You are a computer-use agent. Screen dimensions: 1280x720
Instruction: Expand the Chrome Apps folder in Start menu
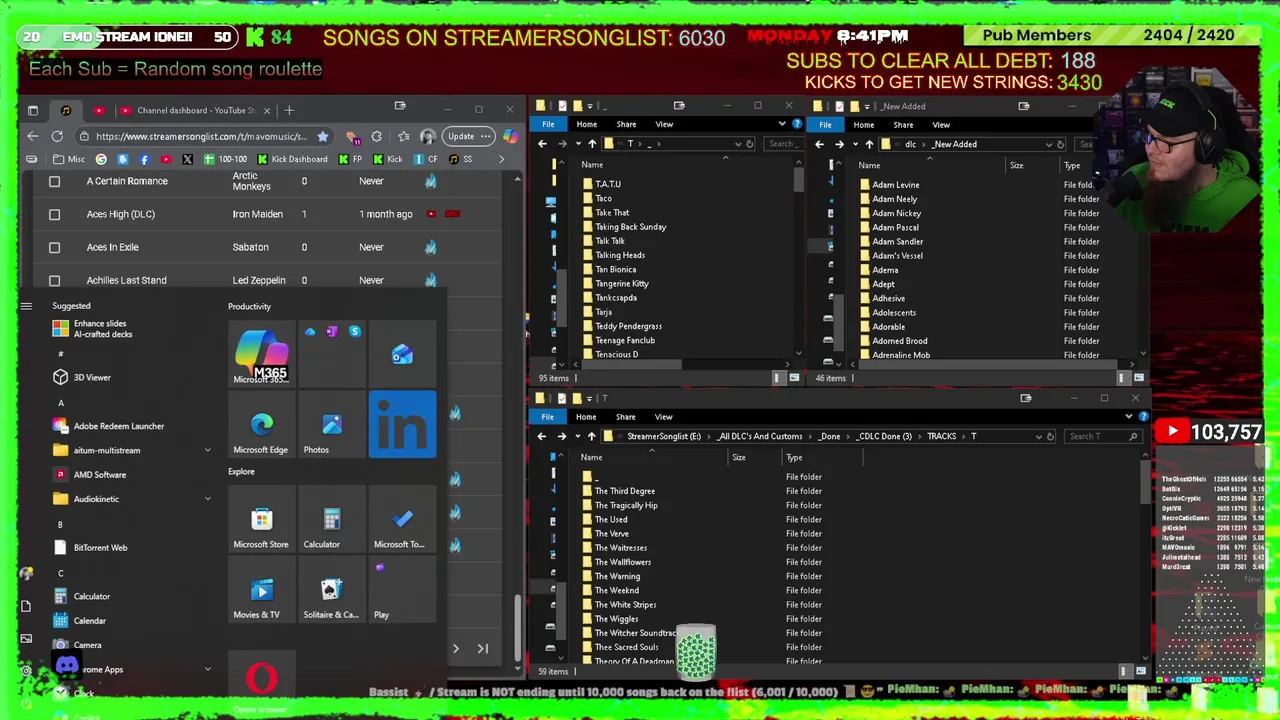208,669
